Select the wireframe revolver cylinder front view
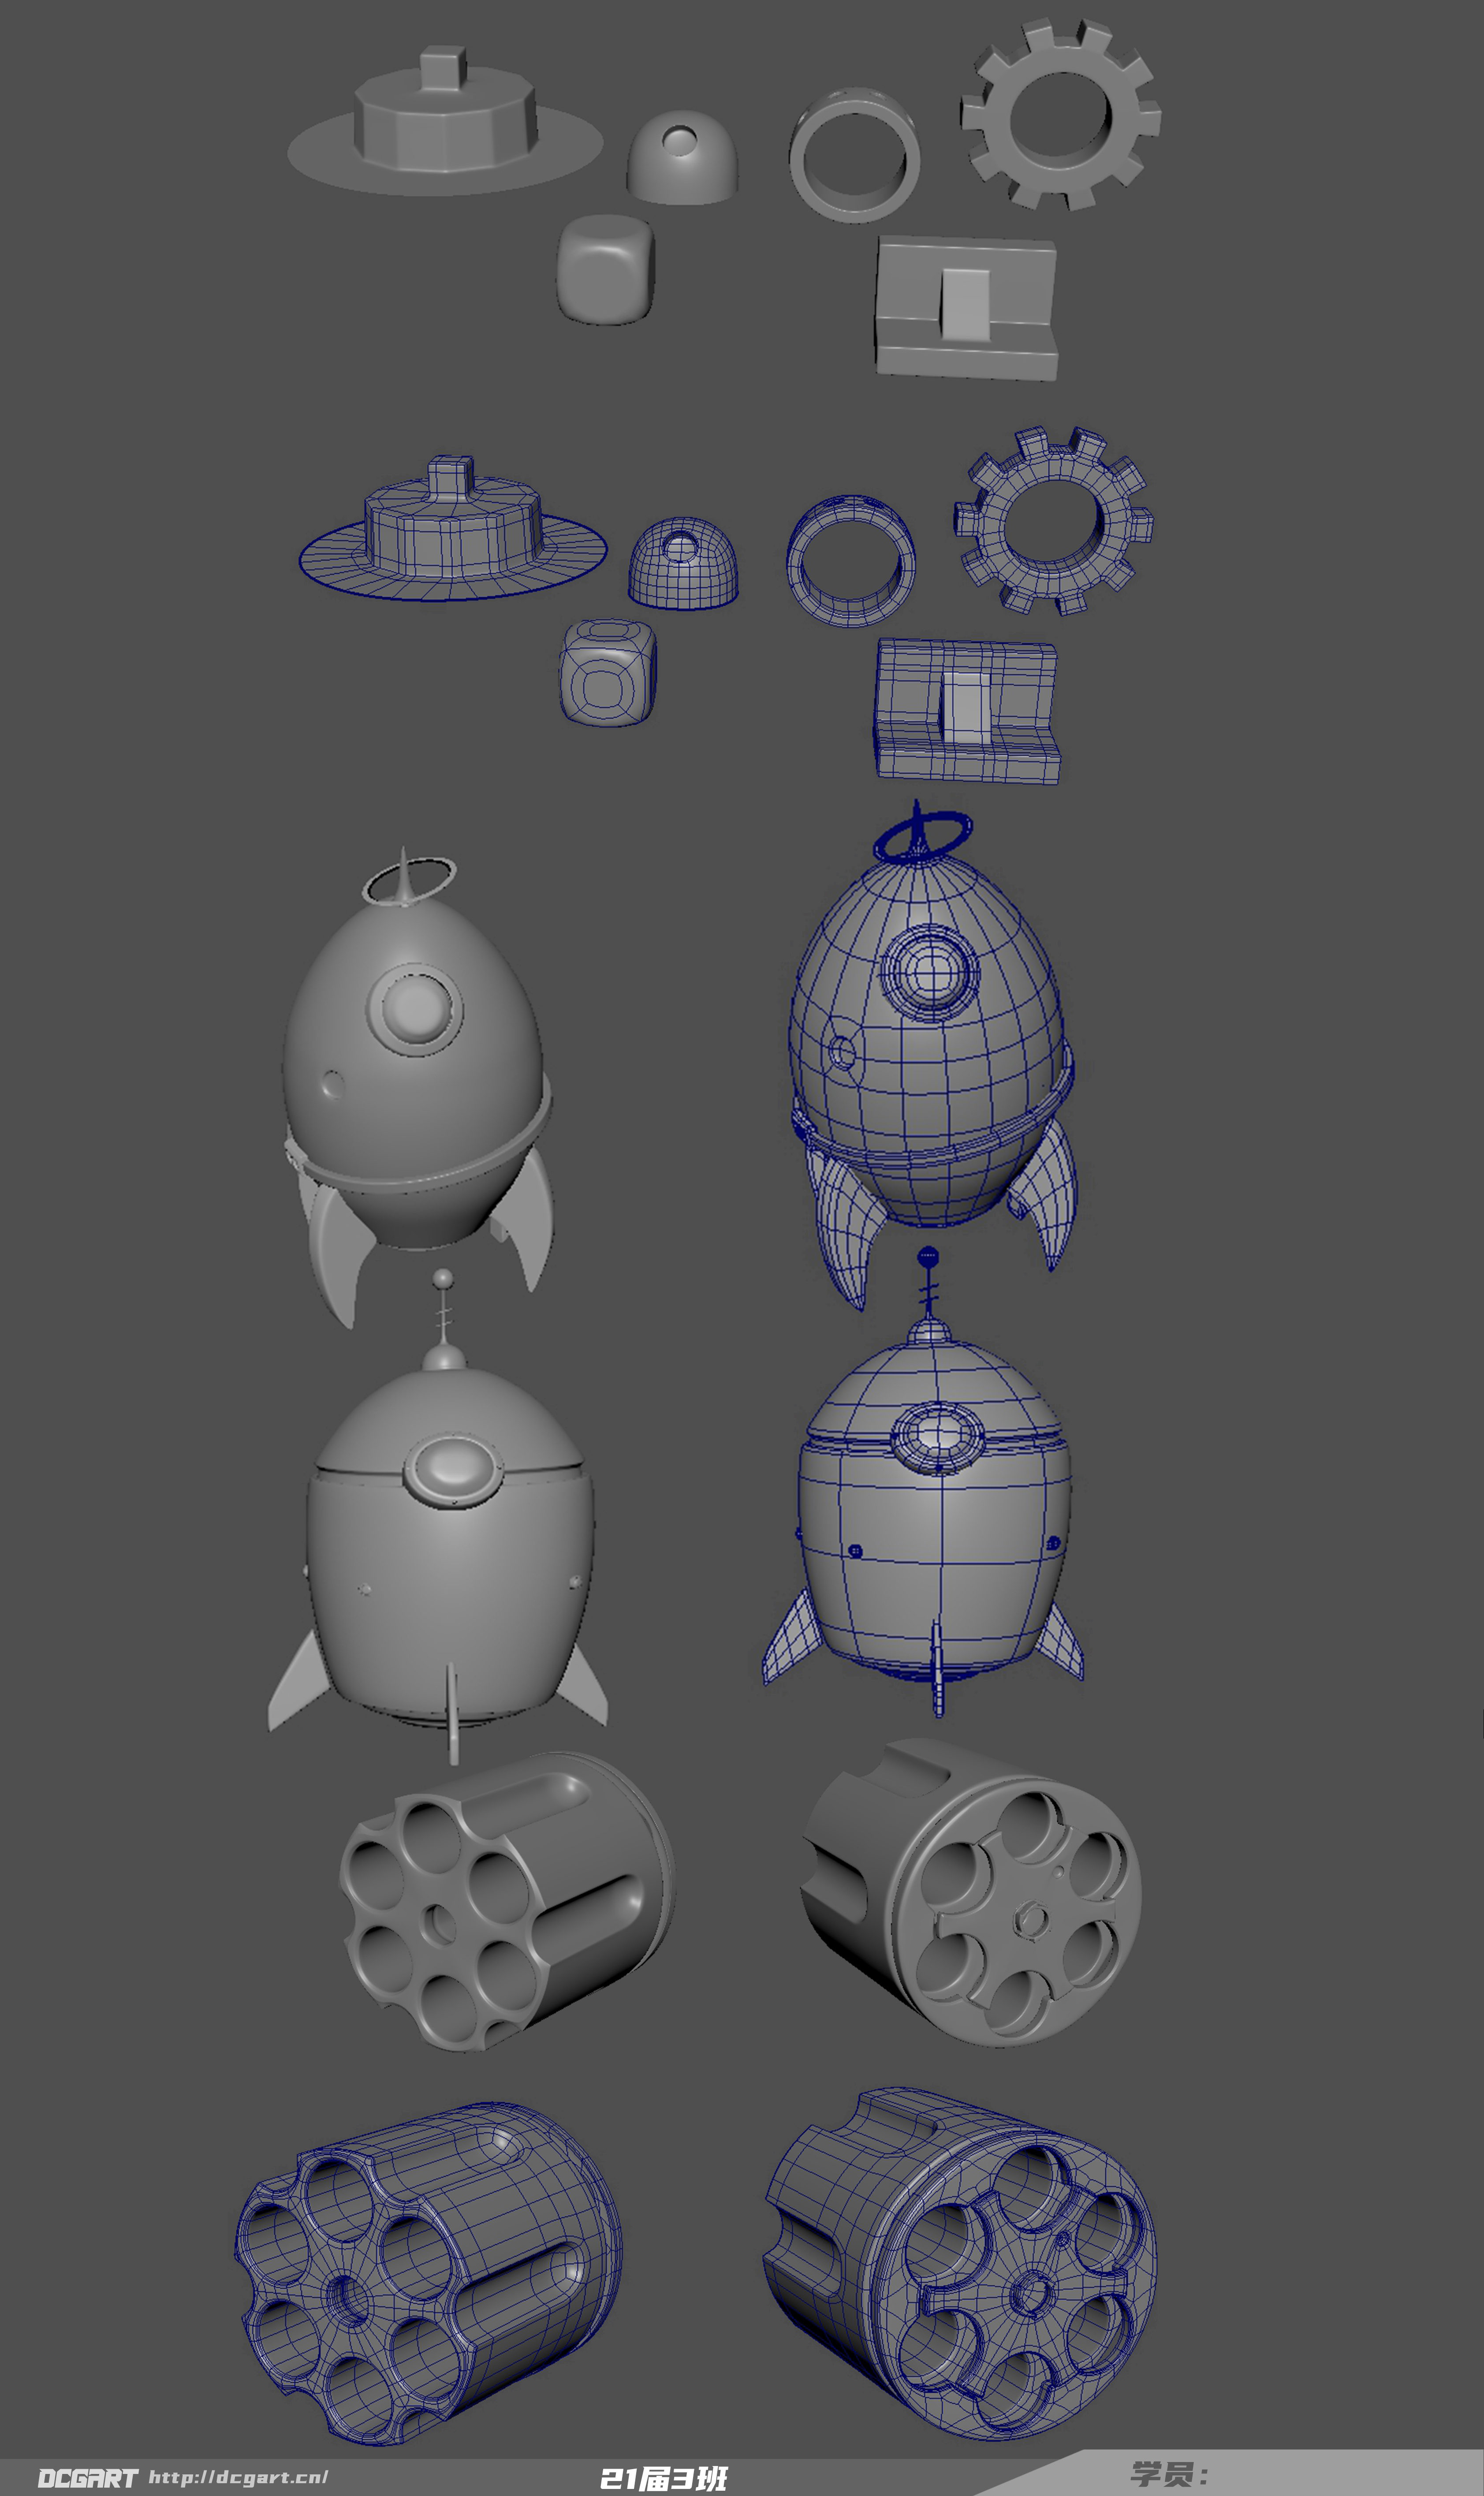 tap(429, 2274)
